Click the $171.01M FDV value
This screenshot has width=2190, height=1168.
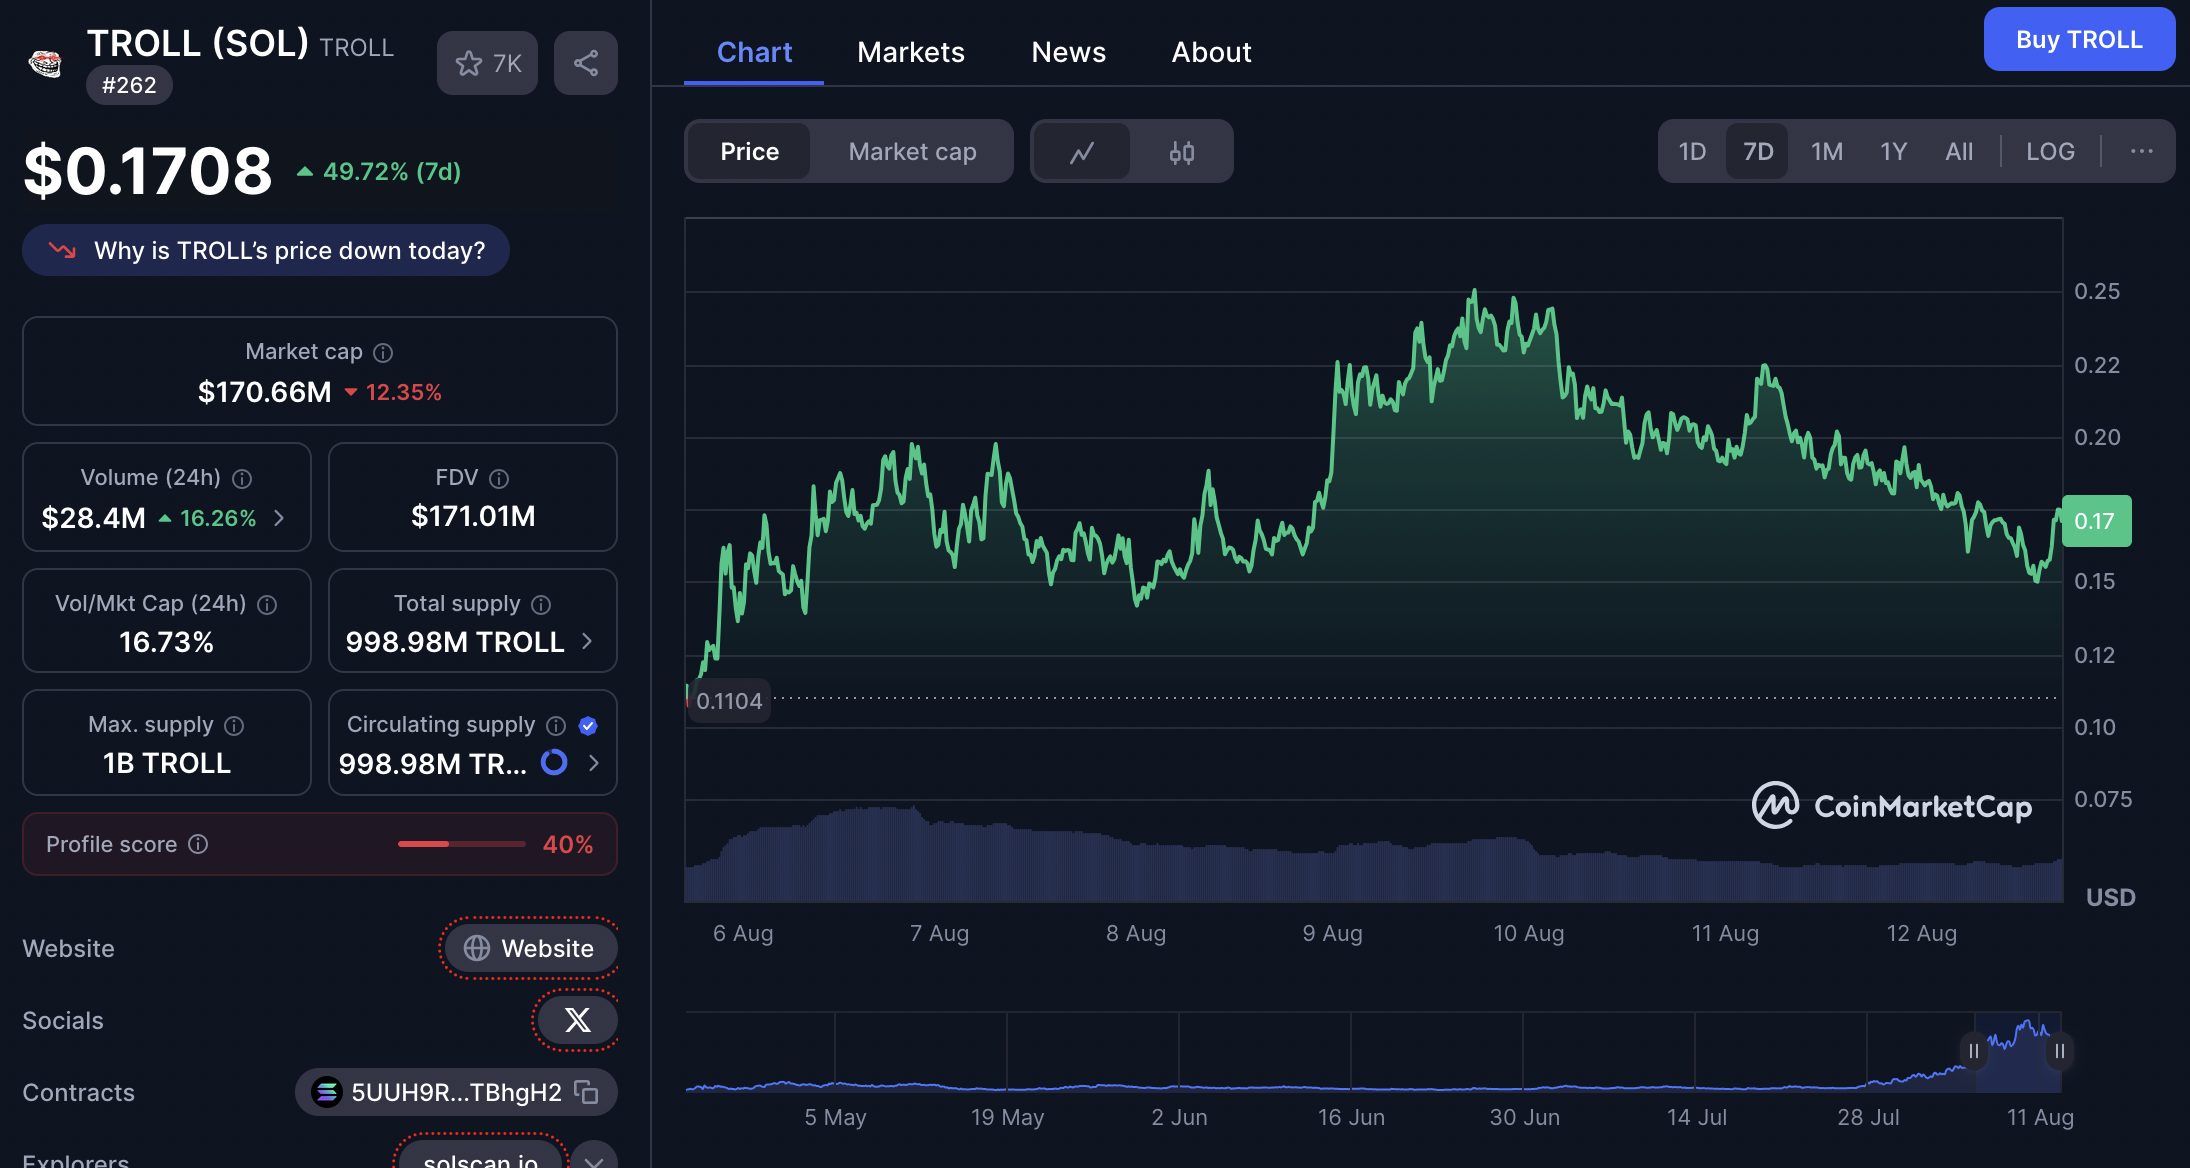click(473, 516)
